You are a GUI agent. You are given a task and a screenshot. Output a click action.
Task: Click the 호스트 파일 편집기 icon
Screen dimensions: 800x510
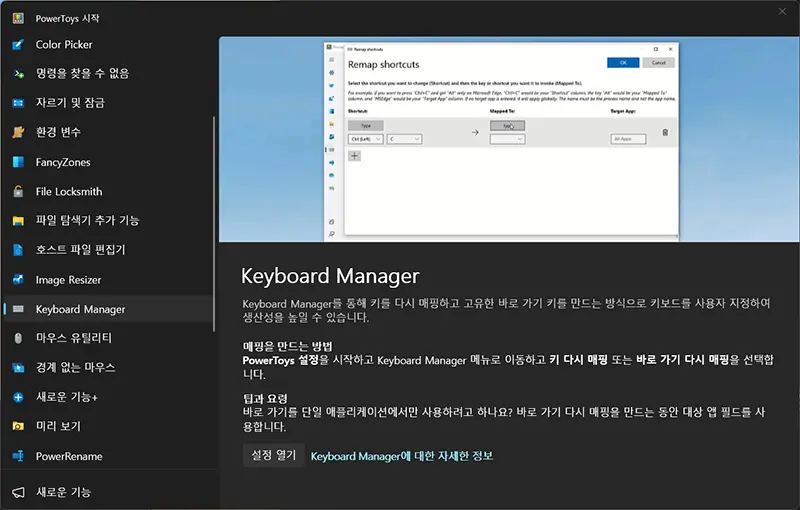(18, 250)
